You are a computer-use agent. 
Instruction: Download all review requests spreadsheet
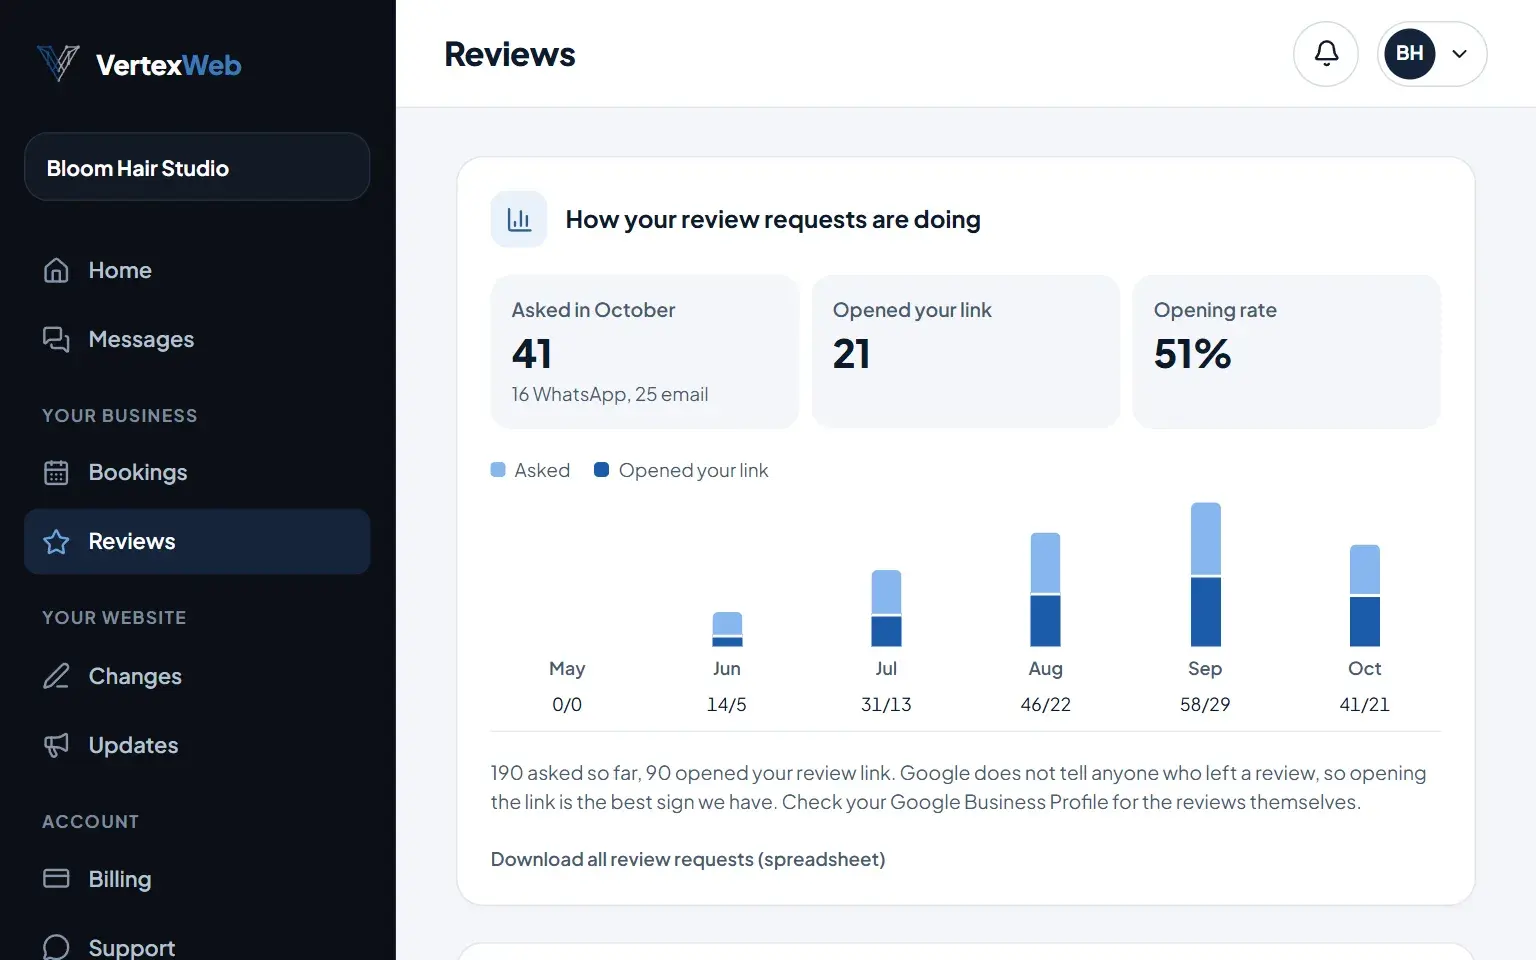tap(688, 859)
